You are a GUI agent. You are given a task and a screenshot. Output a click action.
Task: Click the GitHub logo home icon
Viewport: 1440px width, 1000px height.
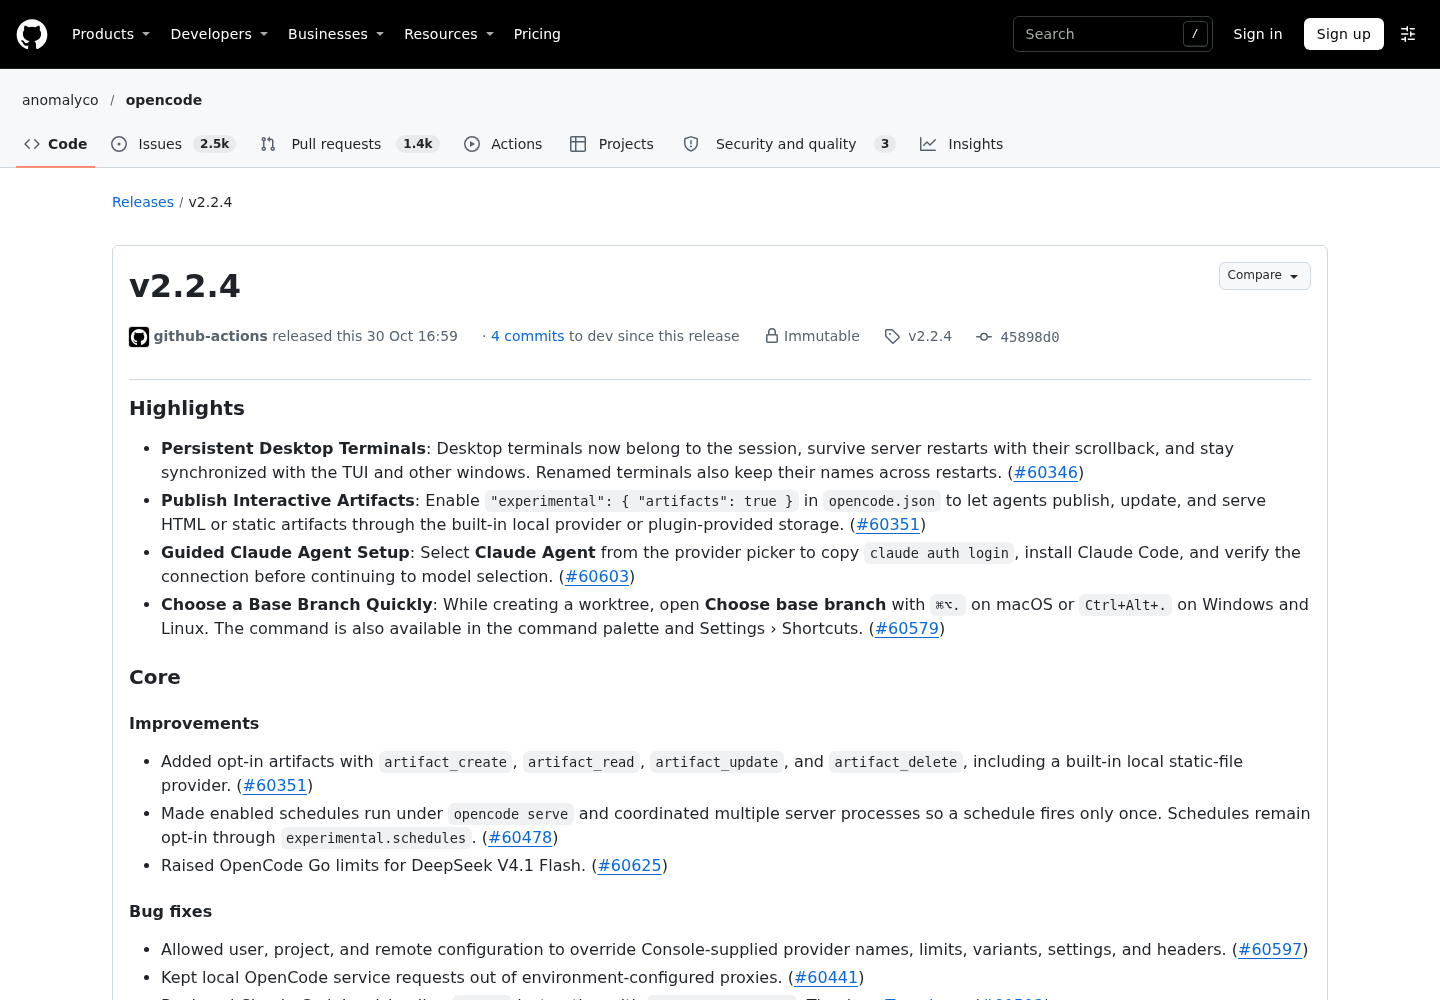click(x=32, y=34)
